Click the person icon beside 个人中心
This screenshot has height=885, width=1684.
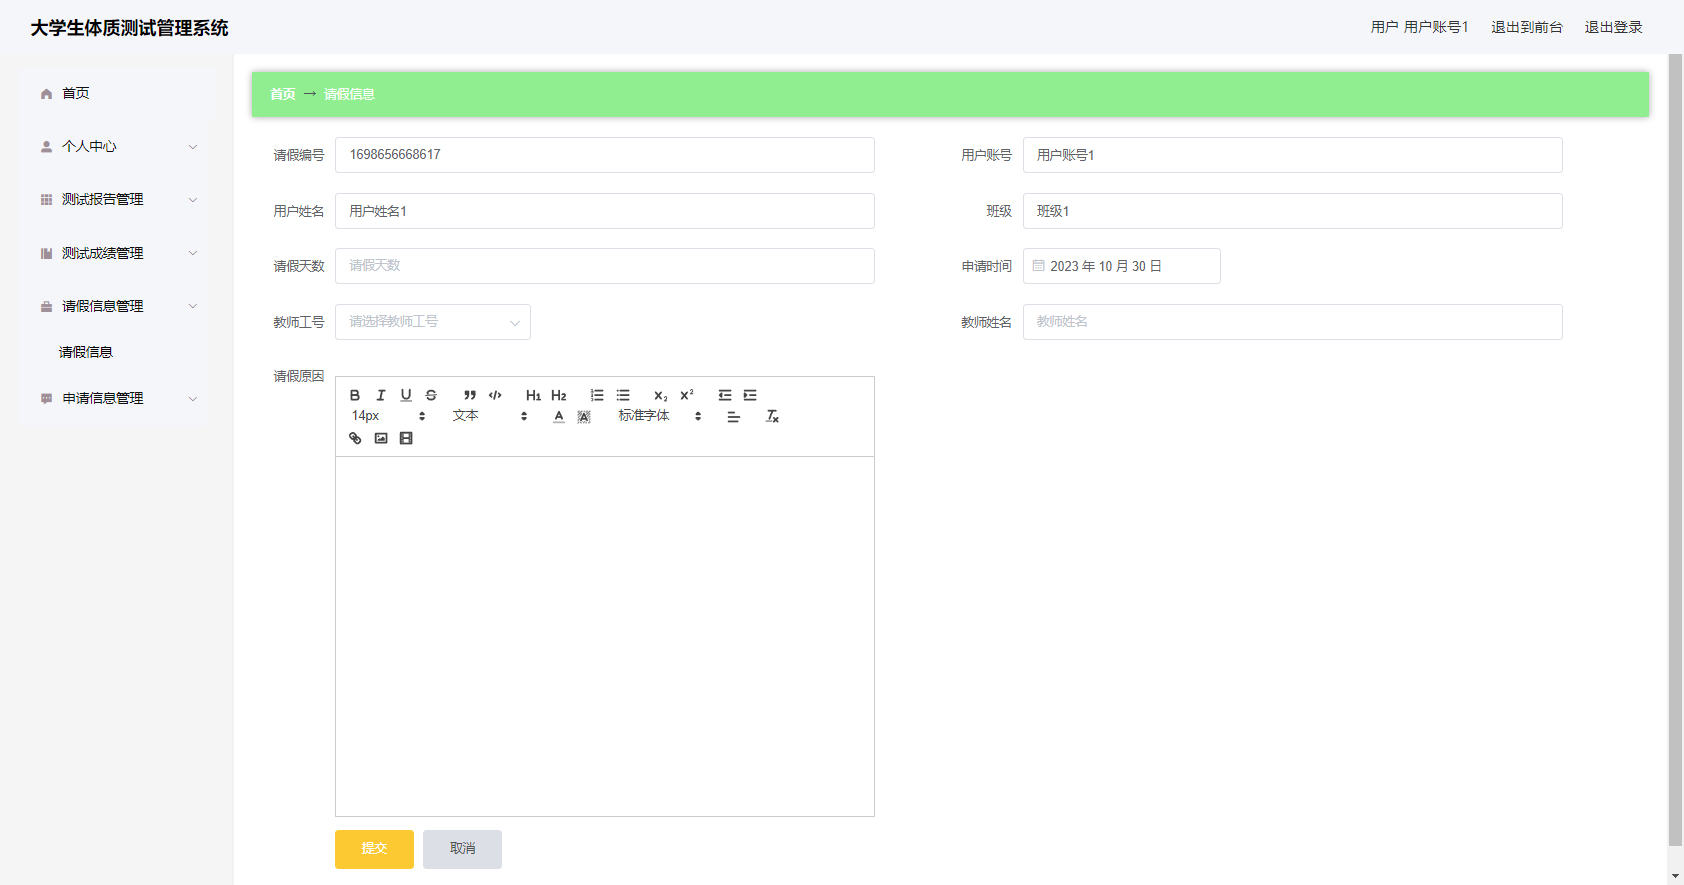[46, 146]
